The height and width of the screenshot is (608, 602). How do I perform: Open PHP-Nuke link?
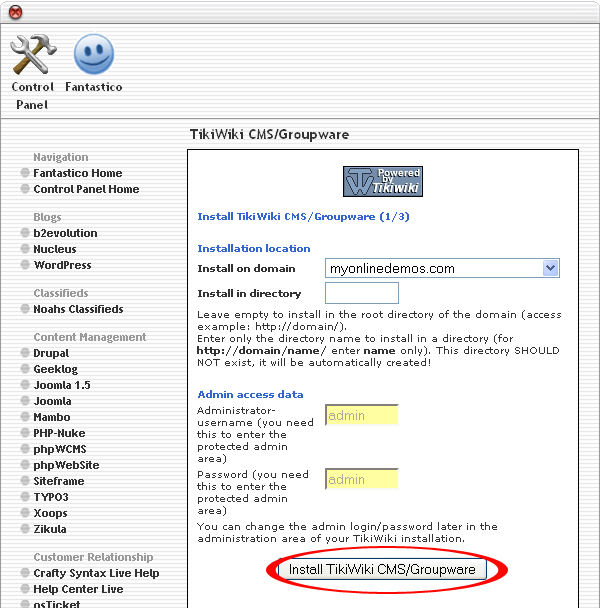[x=59, y=433]
